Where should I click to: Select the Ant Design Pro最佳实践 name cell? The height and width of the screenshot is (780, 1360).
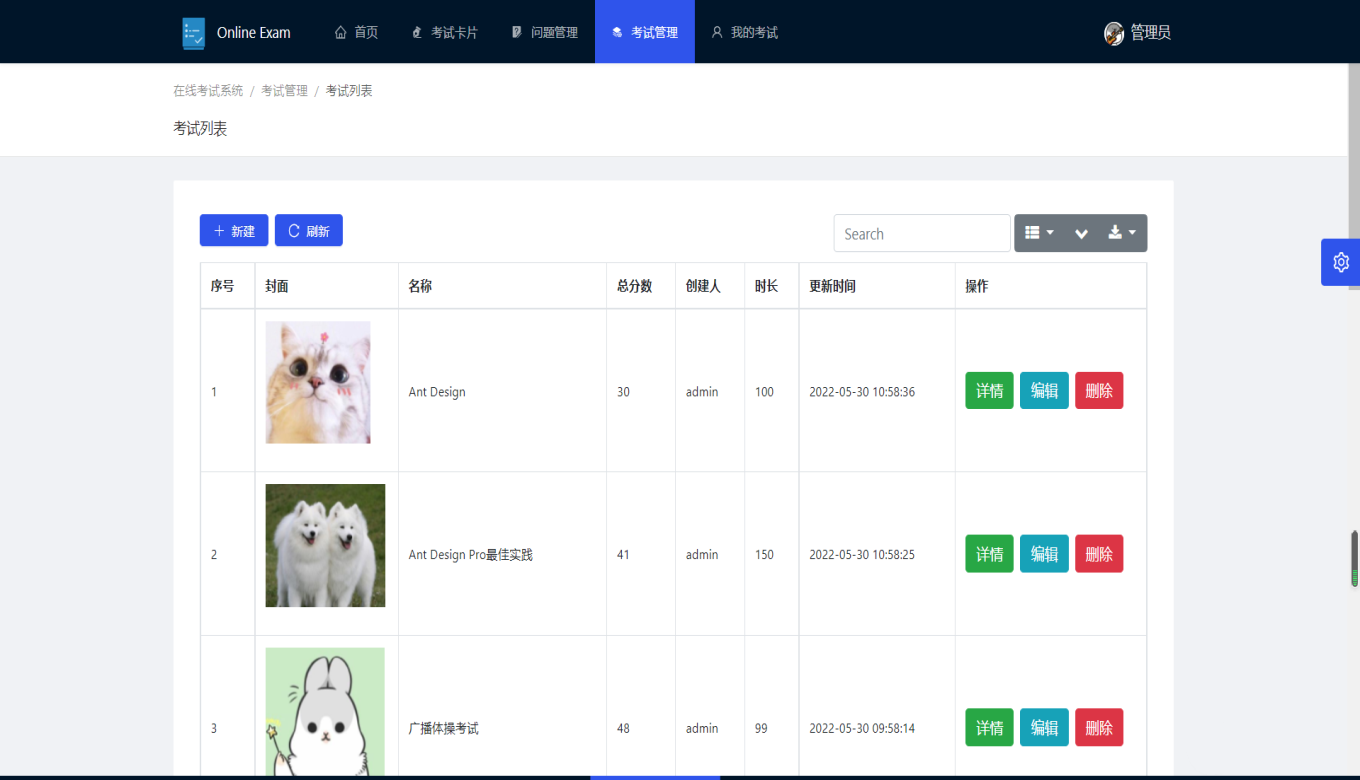(x=502, y=554)
